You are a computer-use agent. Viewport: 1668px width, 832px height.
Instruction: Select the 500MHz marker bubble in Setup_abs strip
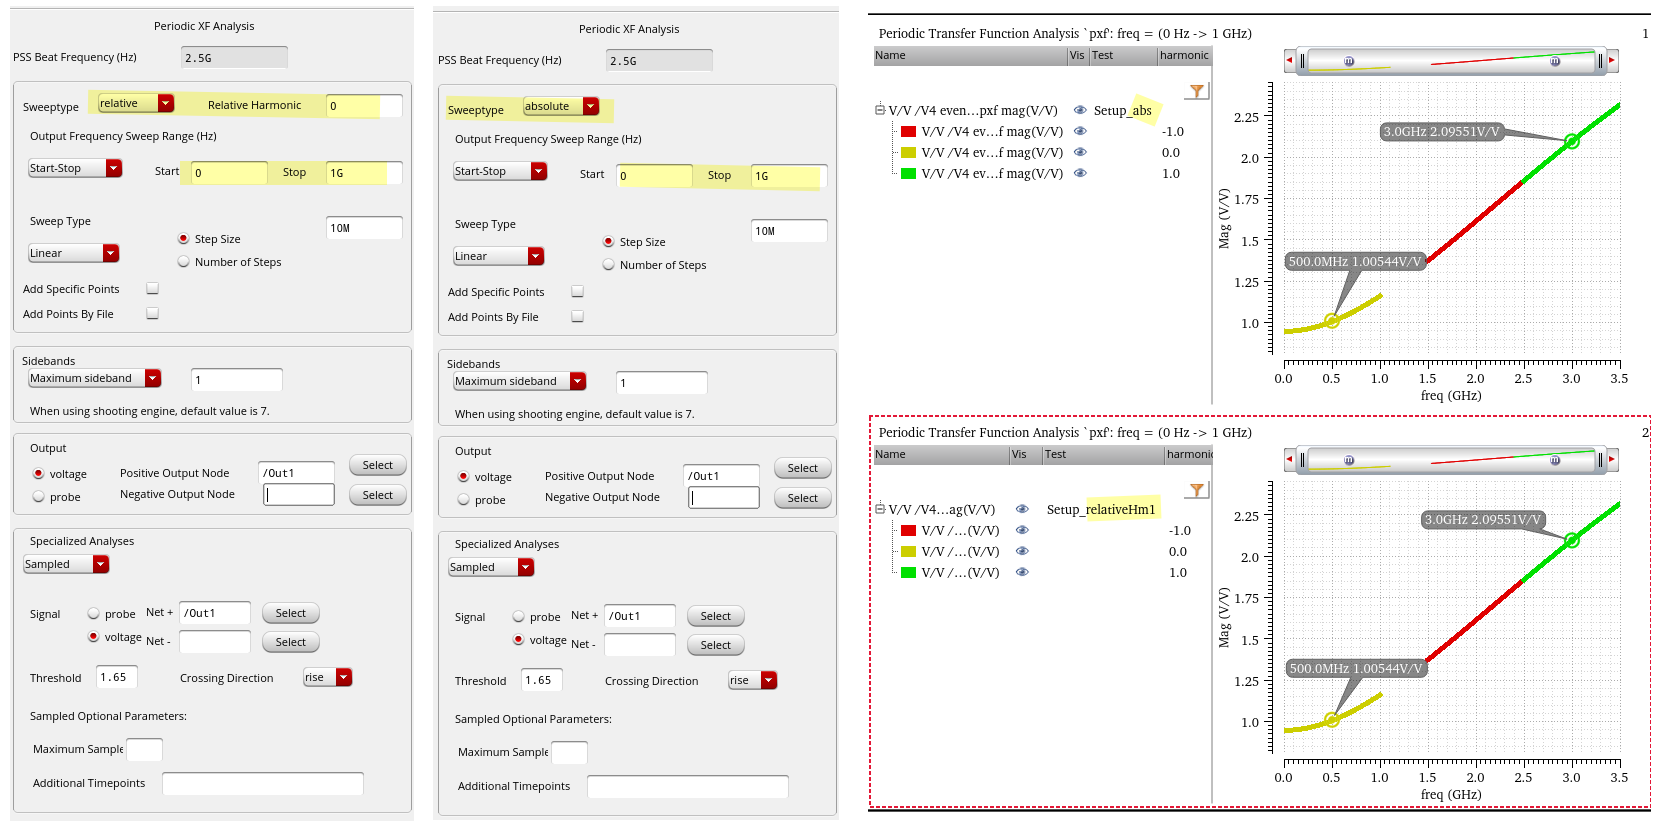pyautogui.click(x=1349, y=61)
